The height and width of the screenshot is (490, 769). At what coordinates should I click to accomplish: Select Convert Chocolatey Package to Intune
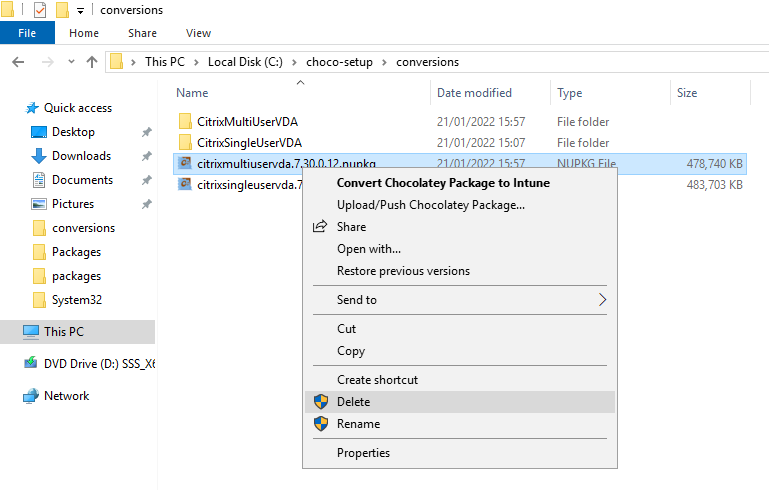[x=443, y=183]
